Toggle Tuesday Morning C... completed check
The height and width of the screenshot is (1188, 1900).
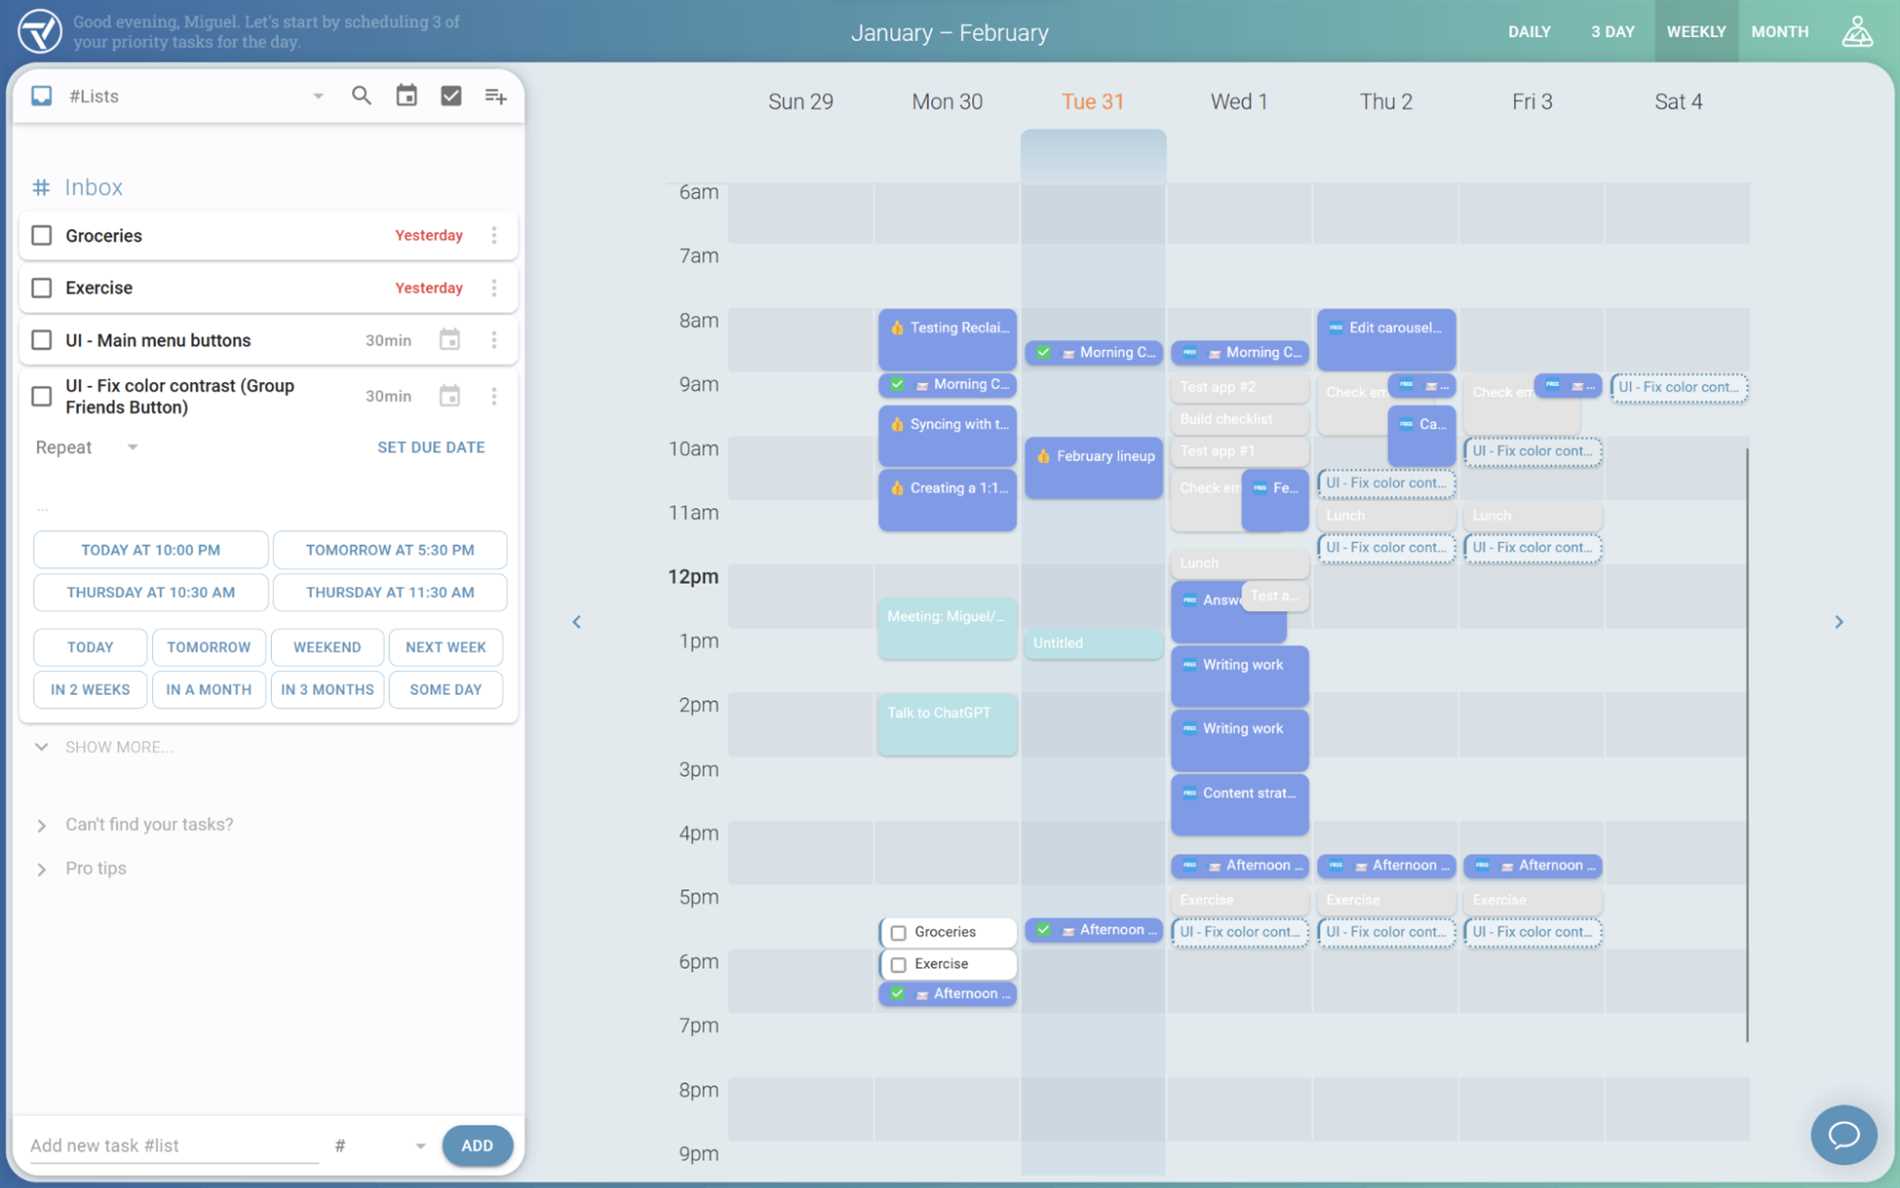tap(1043, 352)
